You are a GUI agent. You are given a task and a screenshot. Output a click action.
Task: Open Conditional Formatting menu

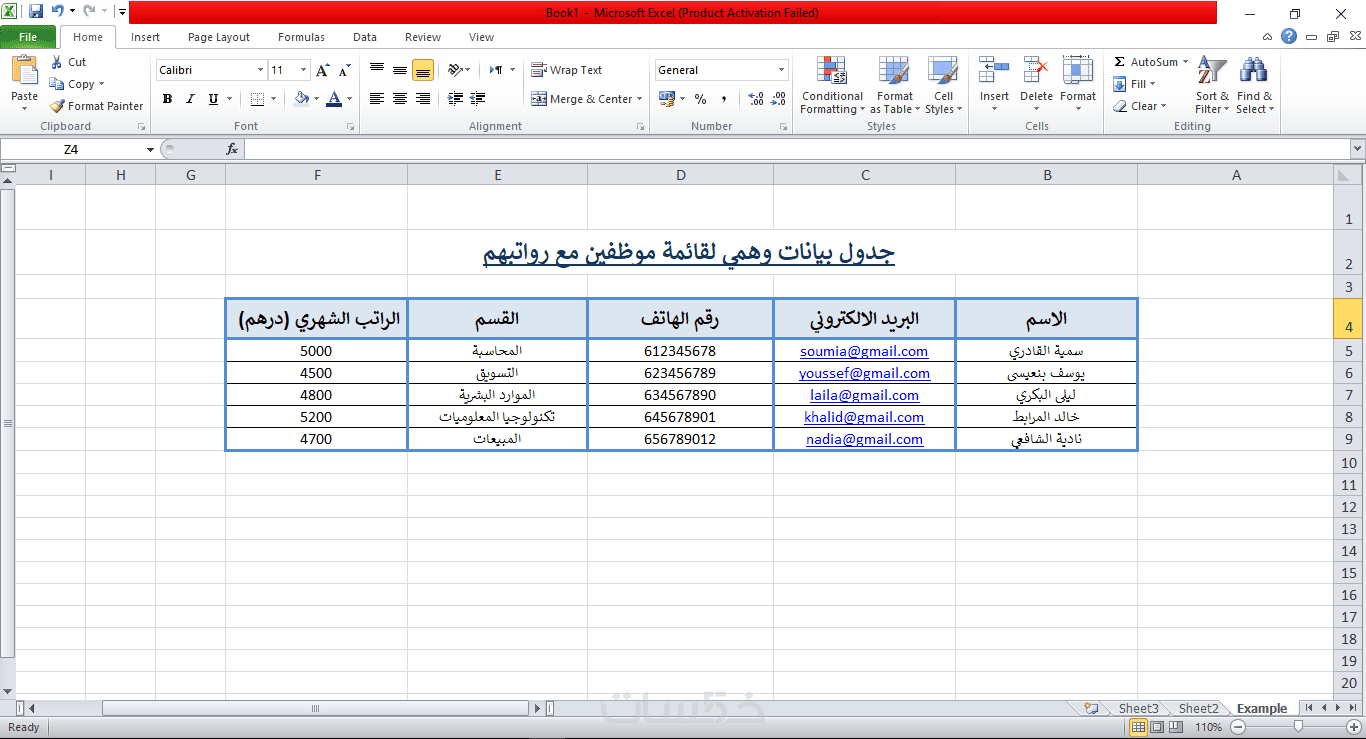tap(831, 85)
